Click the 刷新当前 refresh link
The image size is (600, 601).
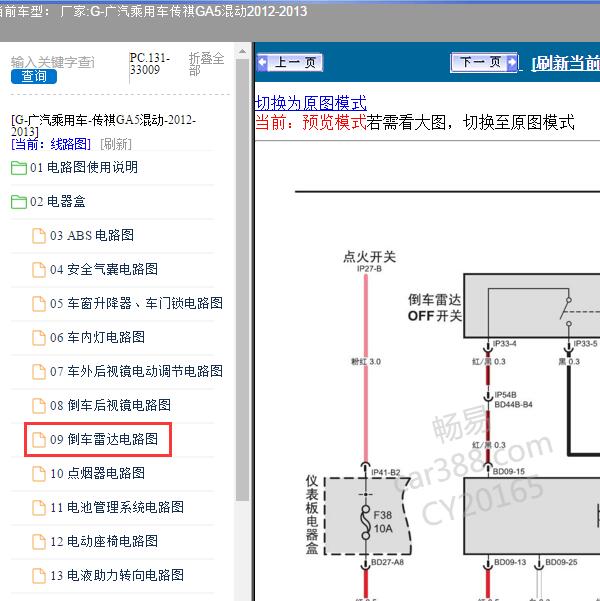point(565,63)
